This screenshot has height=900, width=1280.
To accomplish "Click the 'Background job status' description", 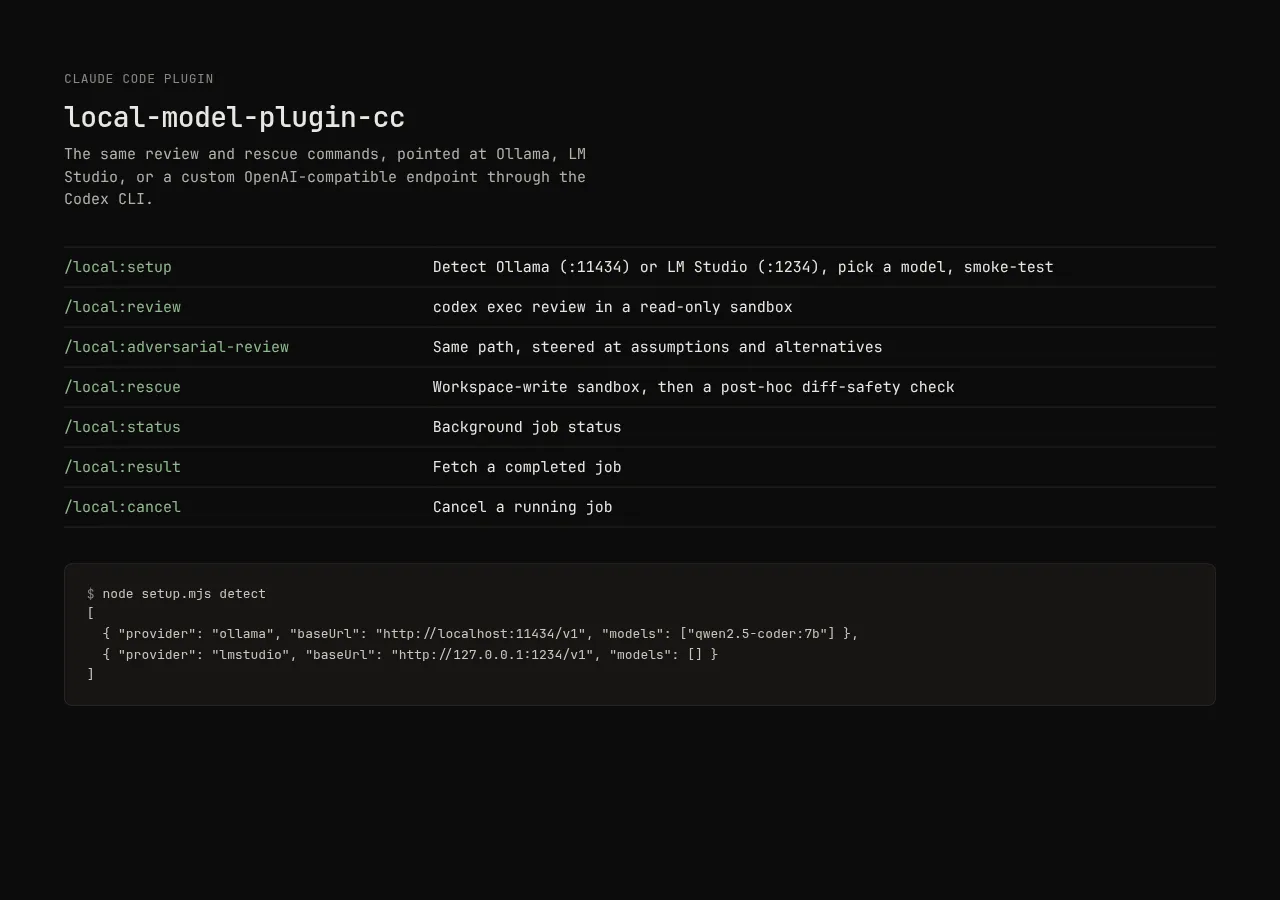I will click(527, 427).
